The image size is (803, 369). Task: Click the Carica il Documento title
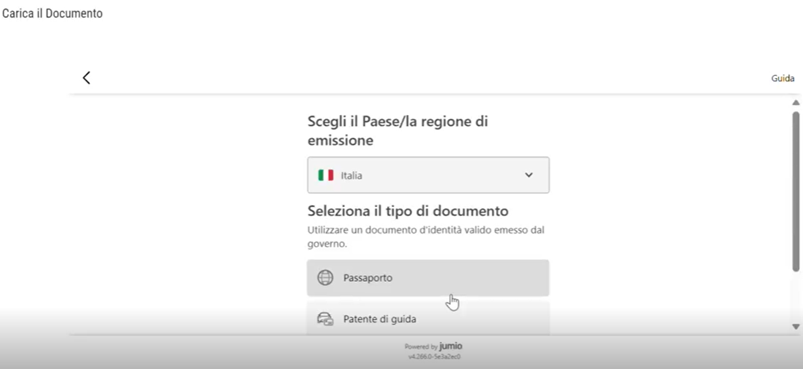[x=52, y=14]
